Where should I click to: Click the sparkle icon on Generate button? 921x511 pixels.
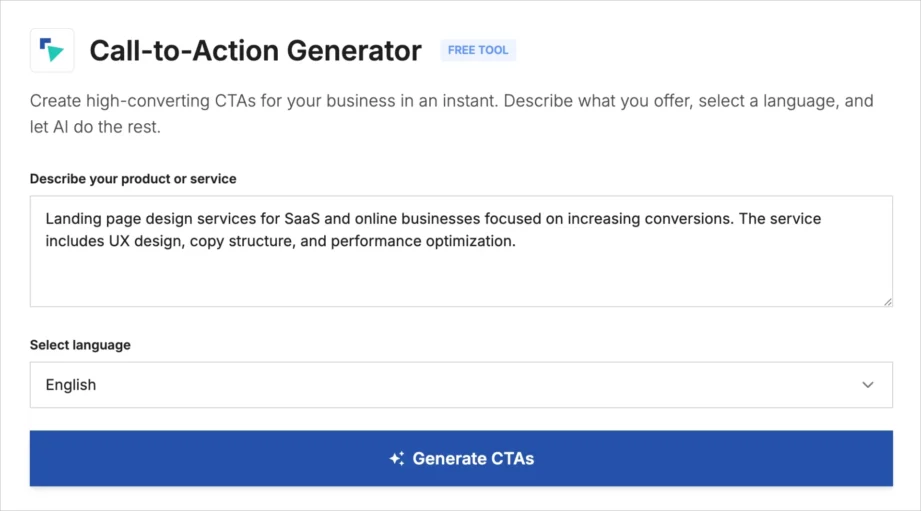click(x=397, y=459)
